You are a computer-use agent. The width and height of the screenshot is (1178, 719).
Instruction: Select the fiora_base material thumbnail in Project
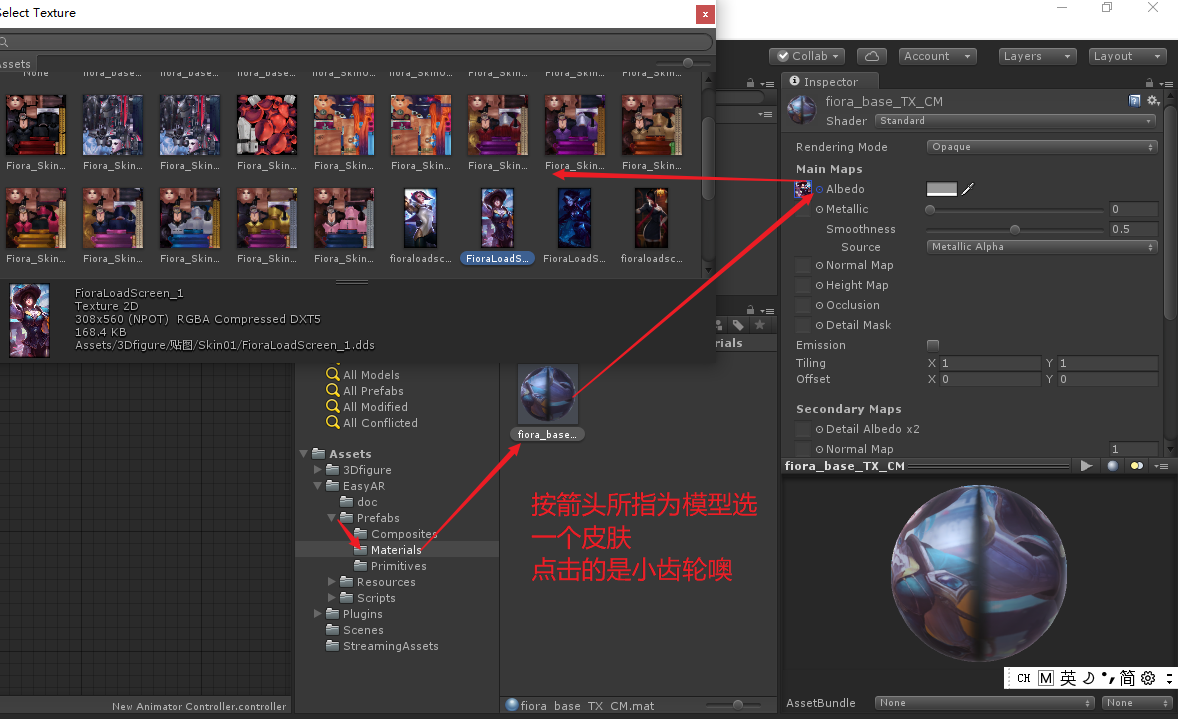(x=548, y=394)
